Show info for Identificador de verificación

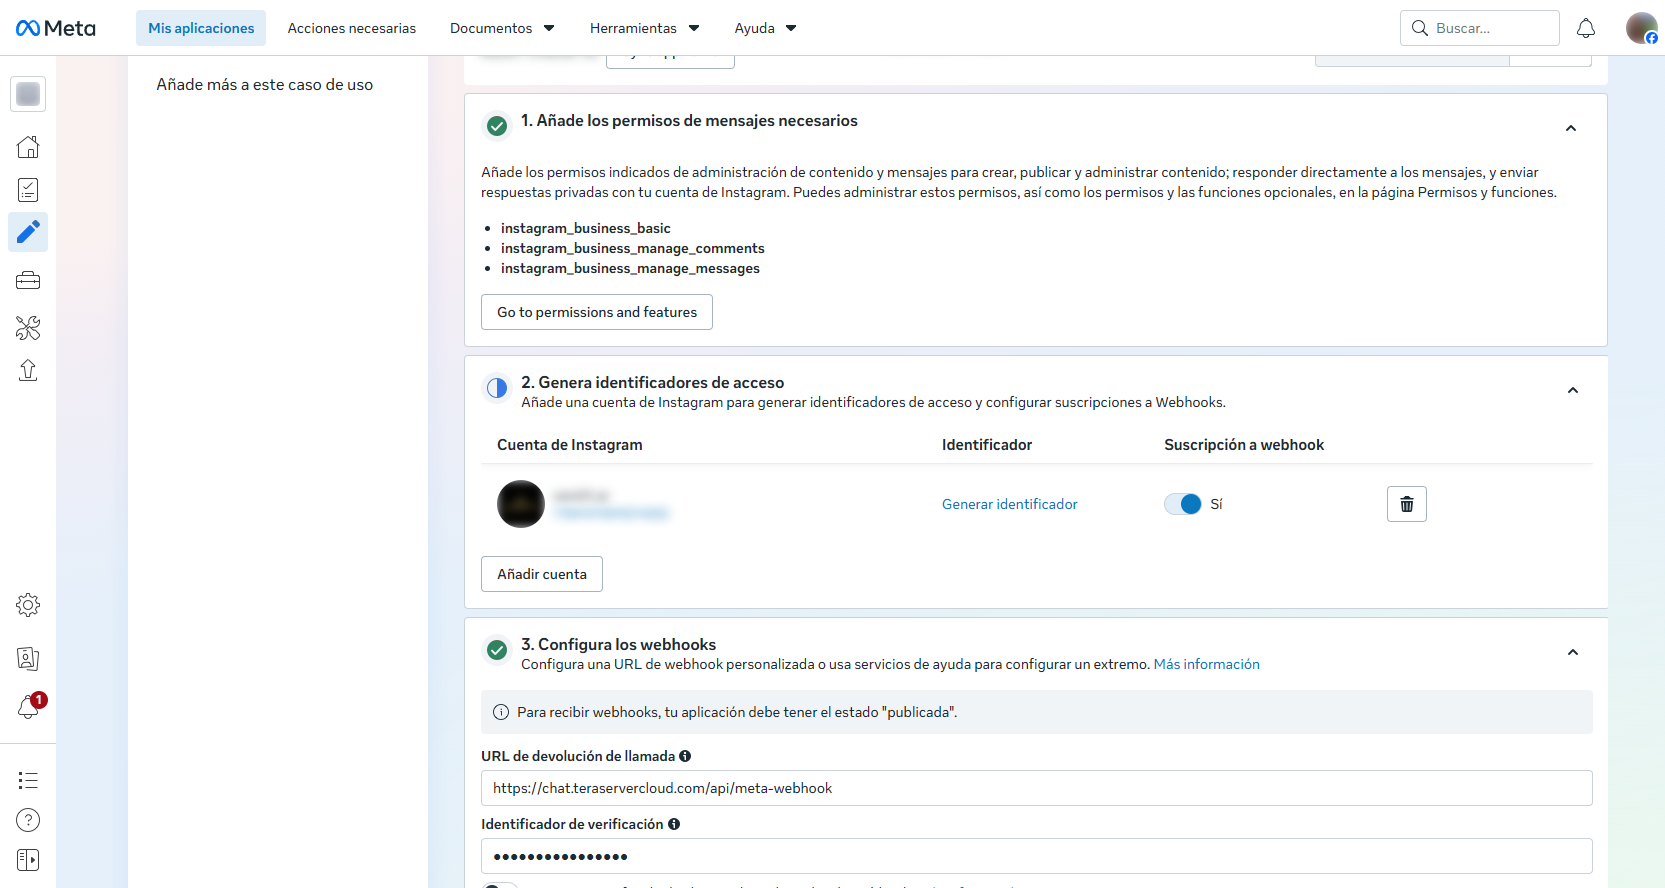[674, 824]
